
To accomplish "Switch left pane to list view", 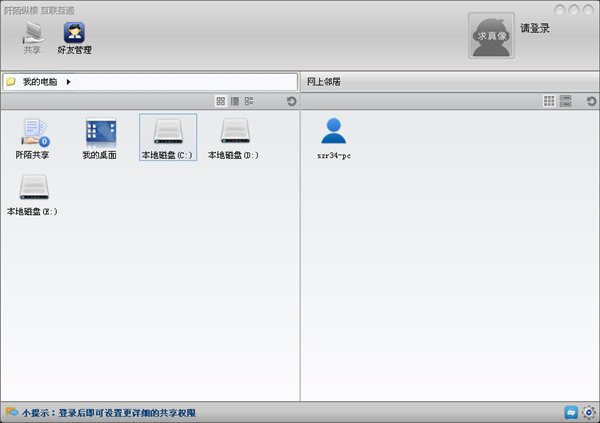I will [235, 101].
